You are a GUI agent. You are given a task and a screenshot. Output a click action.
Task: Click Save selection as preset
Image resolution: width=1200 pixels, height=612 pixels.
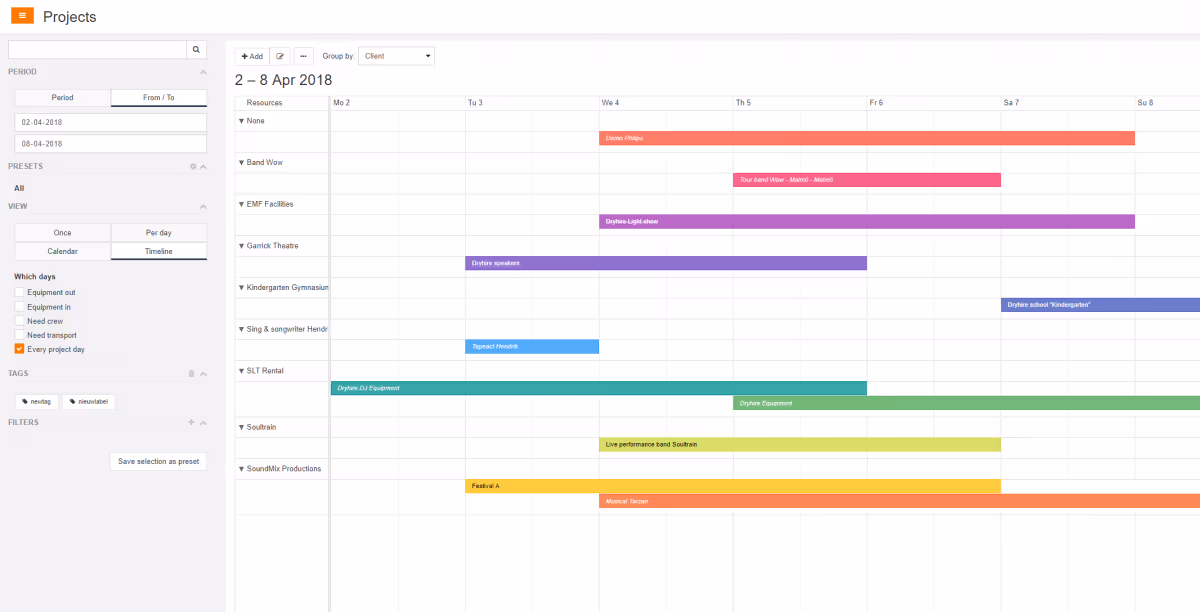pos(158,462)
